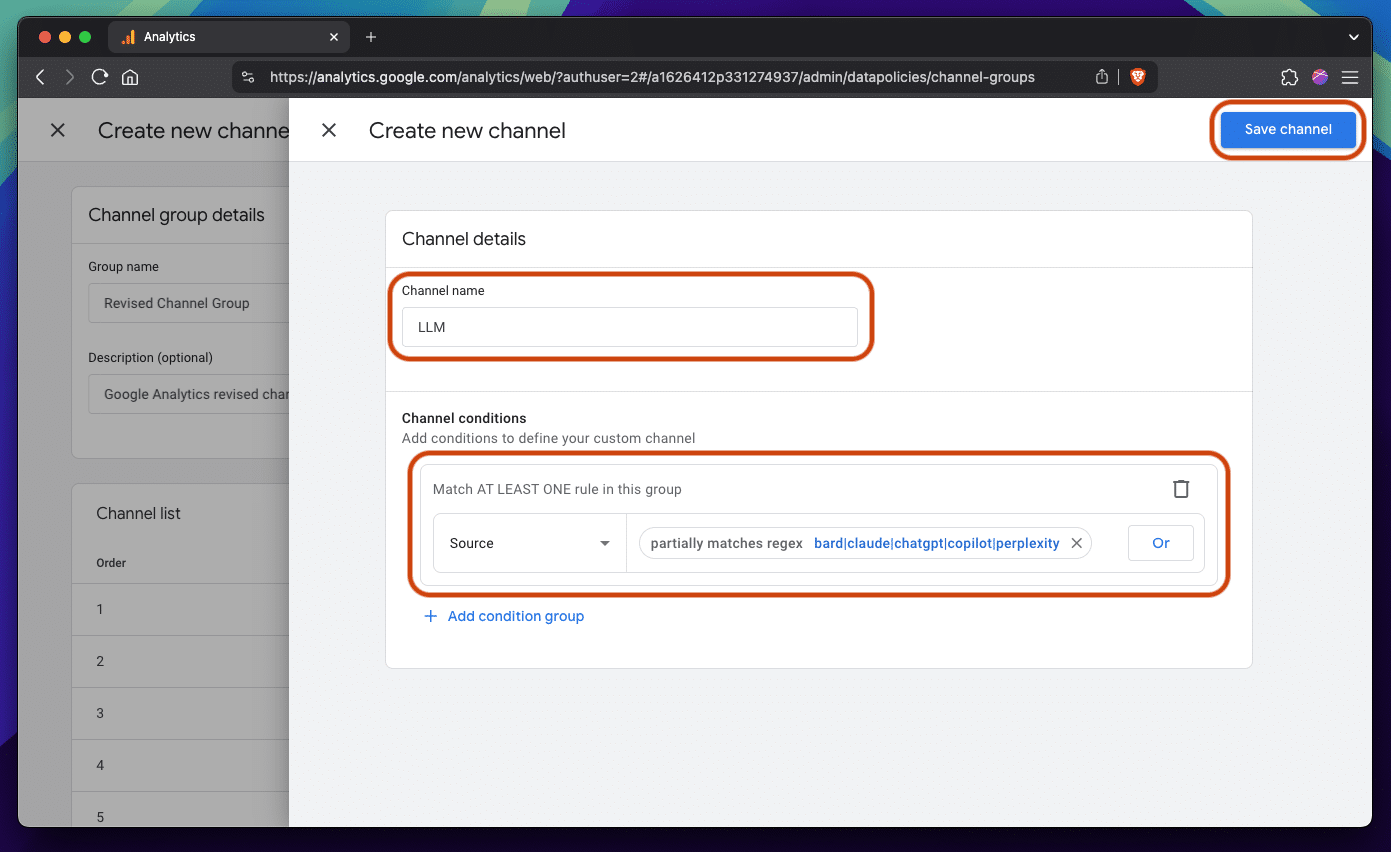Edit the Group name field Revised Channel Group
The height and width of the screenshot is (852, 1391).
tap(189, 303)
